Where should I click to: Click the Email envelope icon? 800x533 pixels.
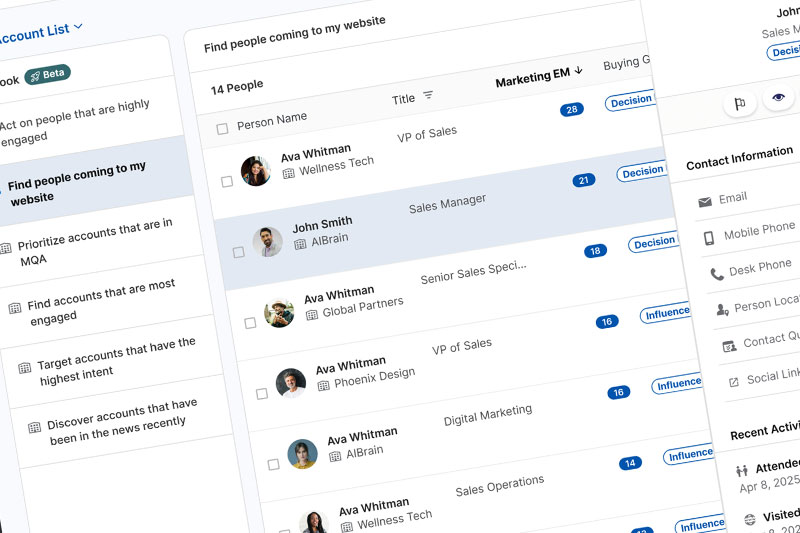pyautogui.click(x=705, y=202)
